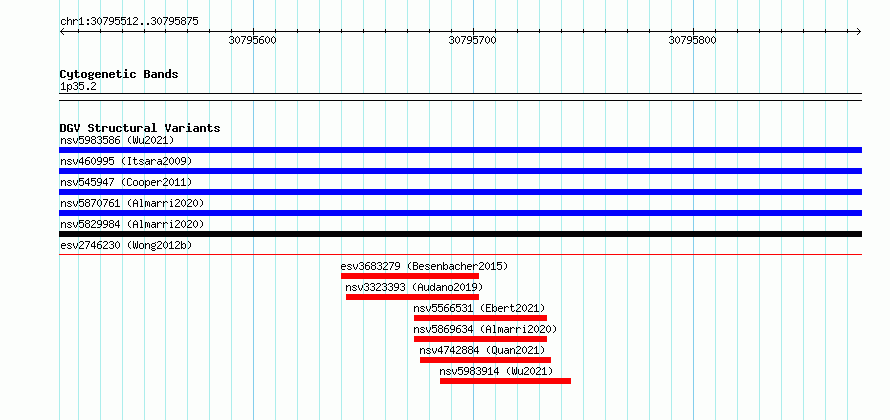Viewport: 890px width, 420px height.
Task: Click the nsv4742884 (Quan2021) label
Action: point(482,350)
